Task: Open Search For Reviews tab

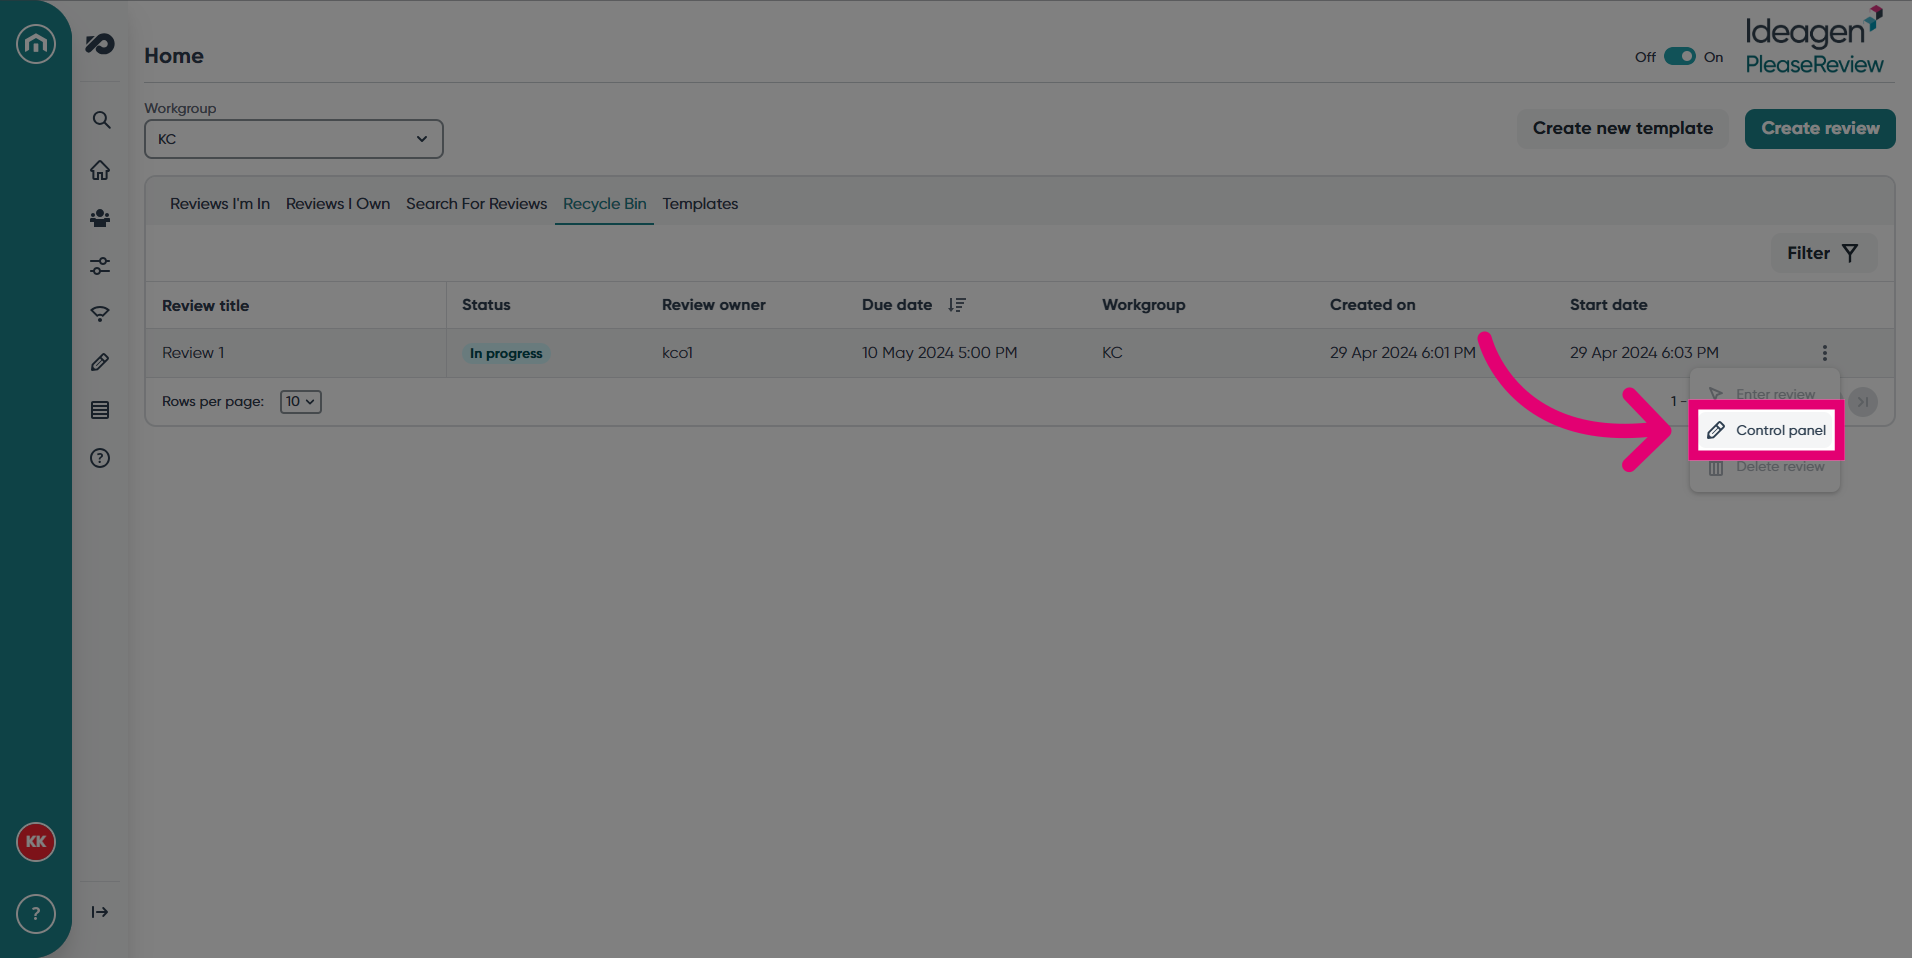Action: click(x=477, y=204)
